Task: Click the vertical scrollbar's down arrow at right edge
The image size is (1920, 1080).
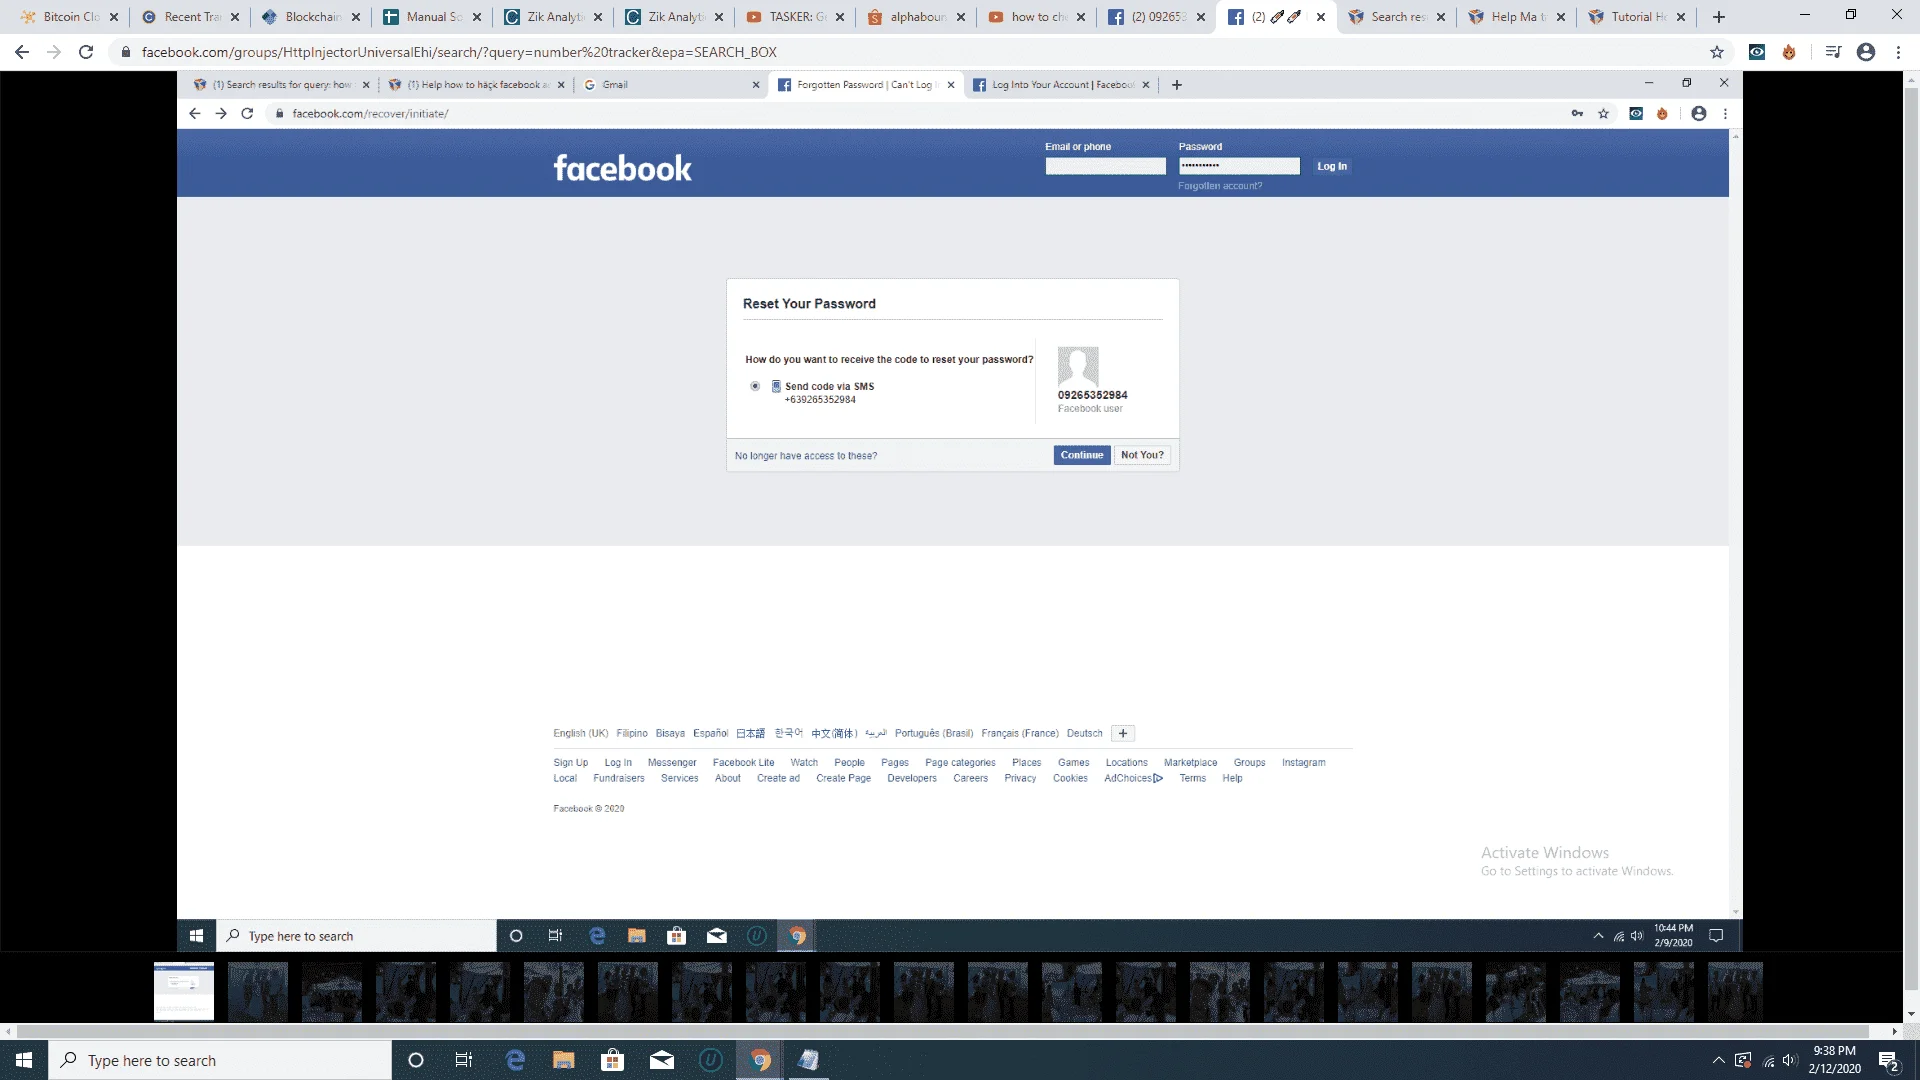Action: (x=1911, y=1014)
